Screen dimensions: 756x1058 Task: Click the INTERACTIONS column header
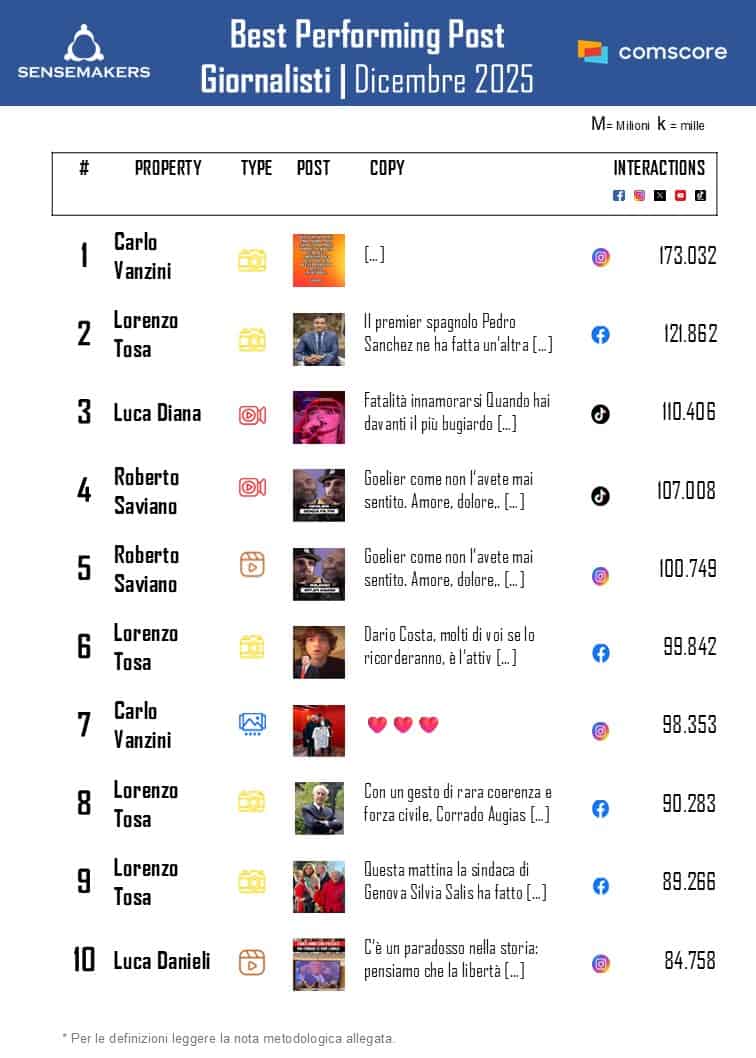[x=659, y=168]
